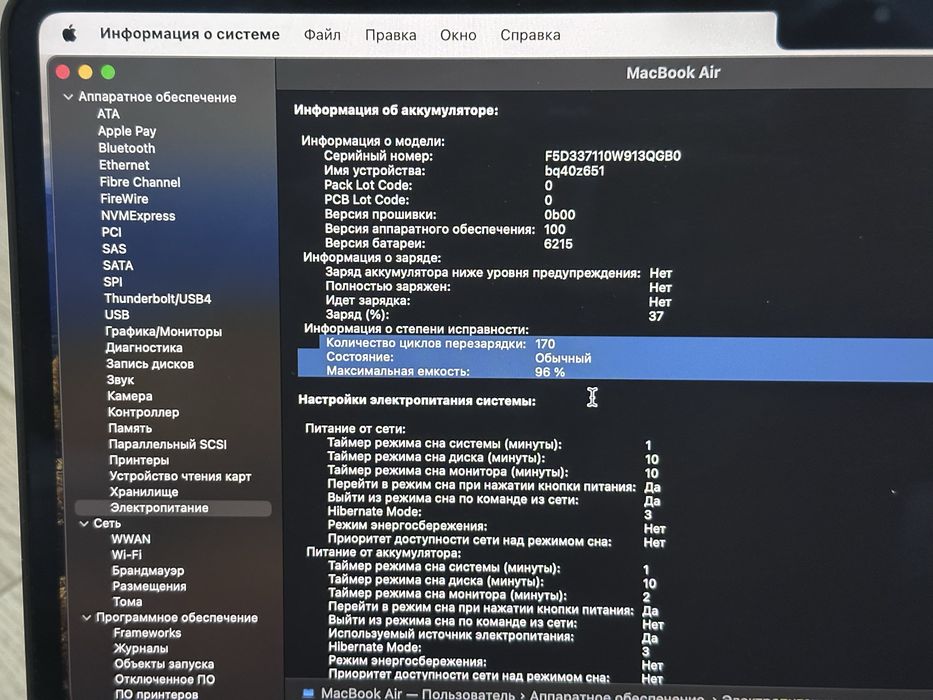Select SPI in the sidebar
The height and width of the screenshot is (700, 933).
[112, 282]
